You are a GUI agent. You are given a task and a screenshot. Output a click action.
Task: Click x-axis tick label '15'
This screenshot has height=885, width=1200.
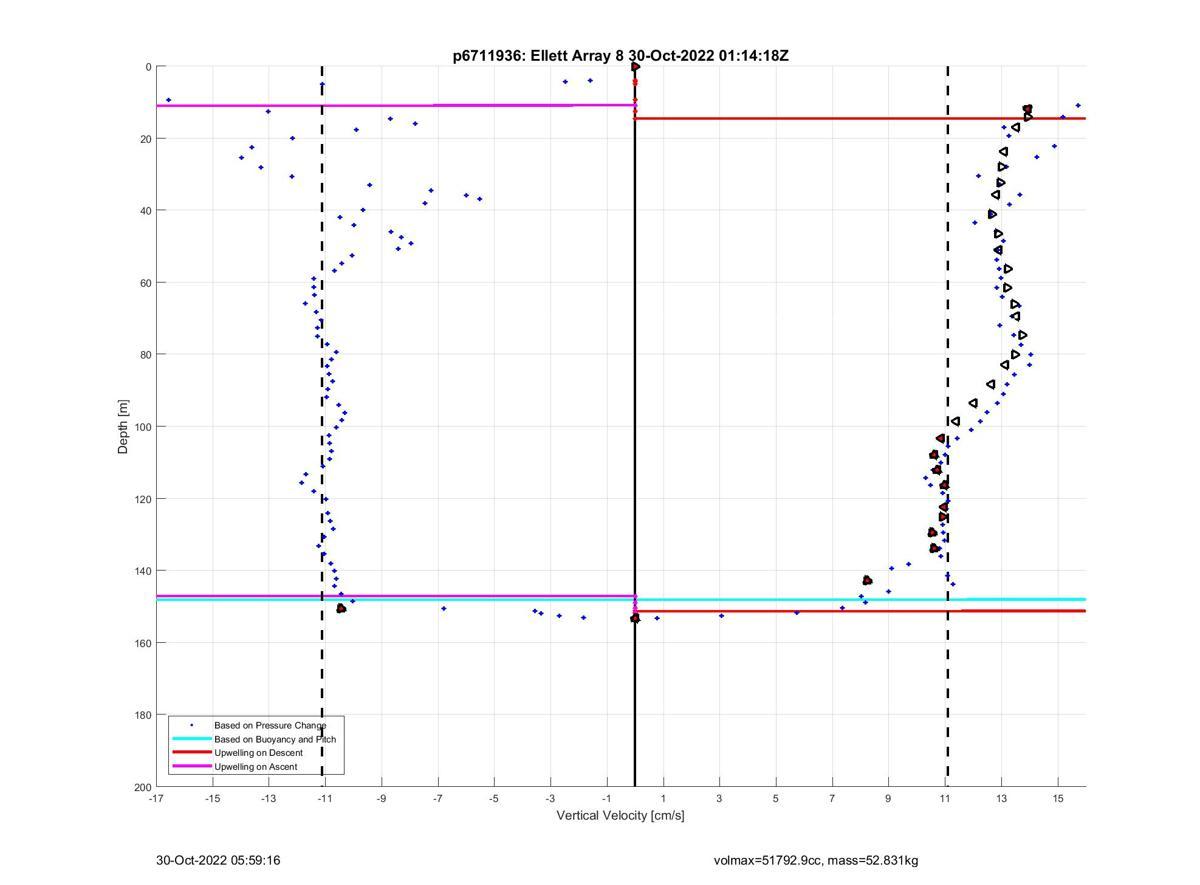[1057, 798]
